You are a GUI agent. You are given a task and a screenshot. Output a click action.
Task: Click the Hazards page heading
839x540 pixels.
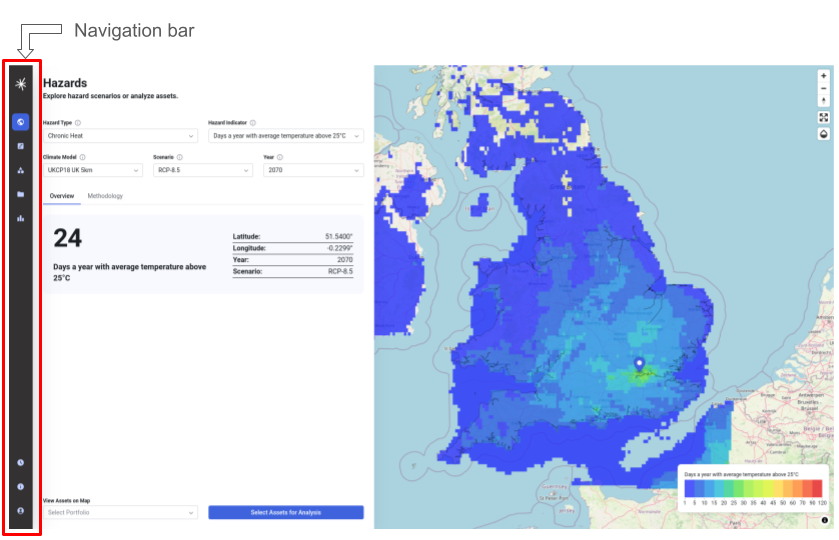click(x=65, y=83)
